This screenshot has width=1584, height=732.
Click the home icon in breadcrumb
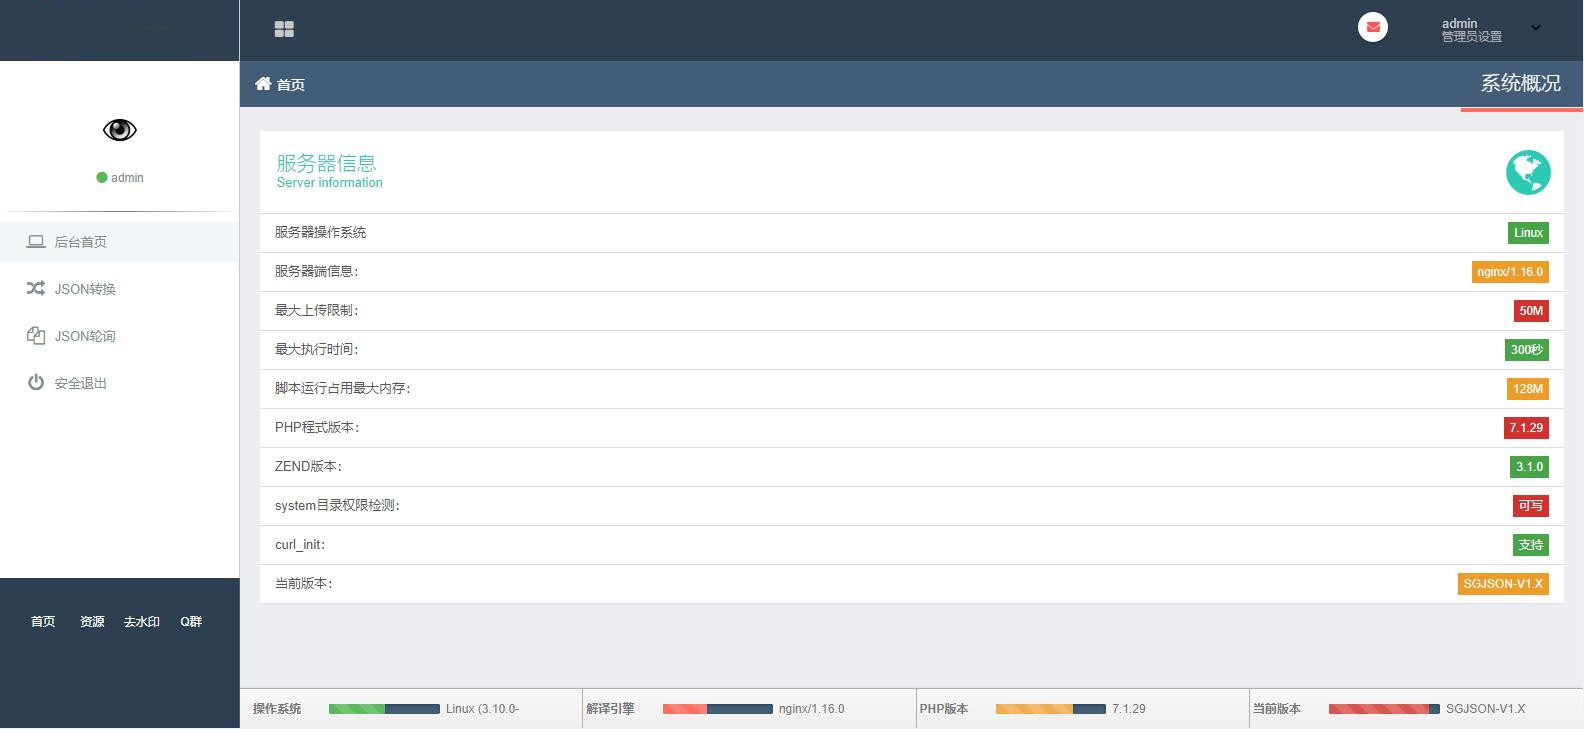click(263, 84)
